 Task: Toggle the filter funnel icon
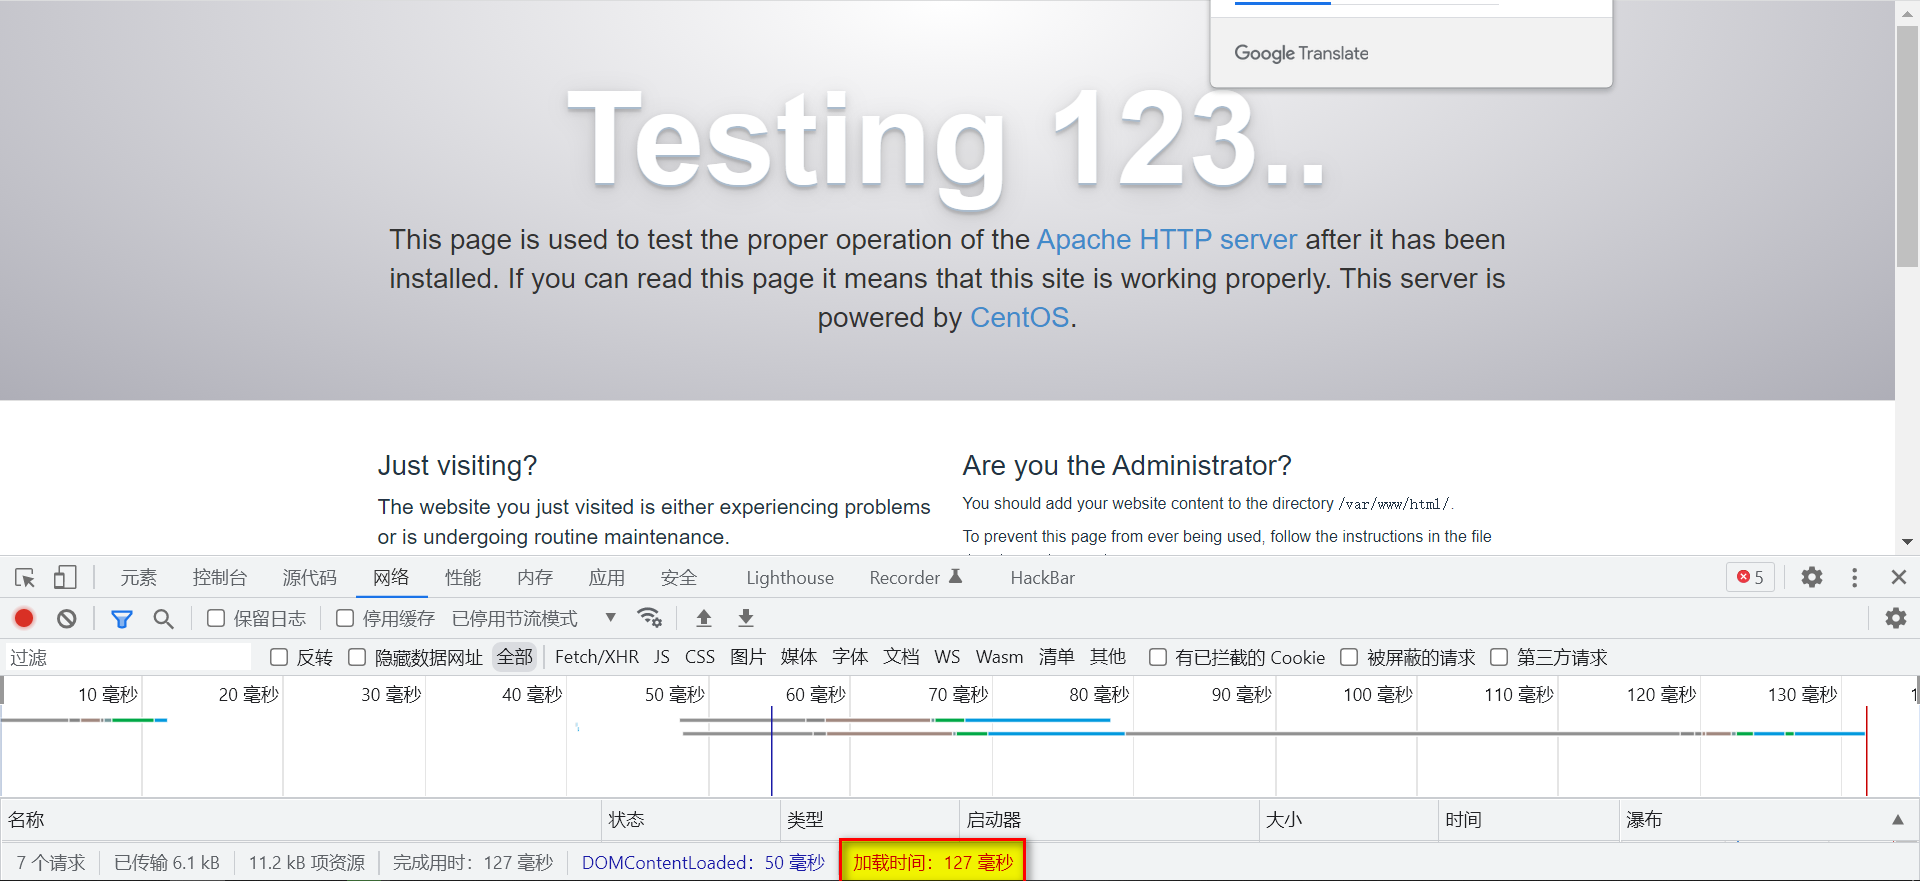[x=122, y=619]
